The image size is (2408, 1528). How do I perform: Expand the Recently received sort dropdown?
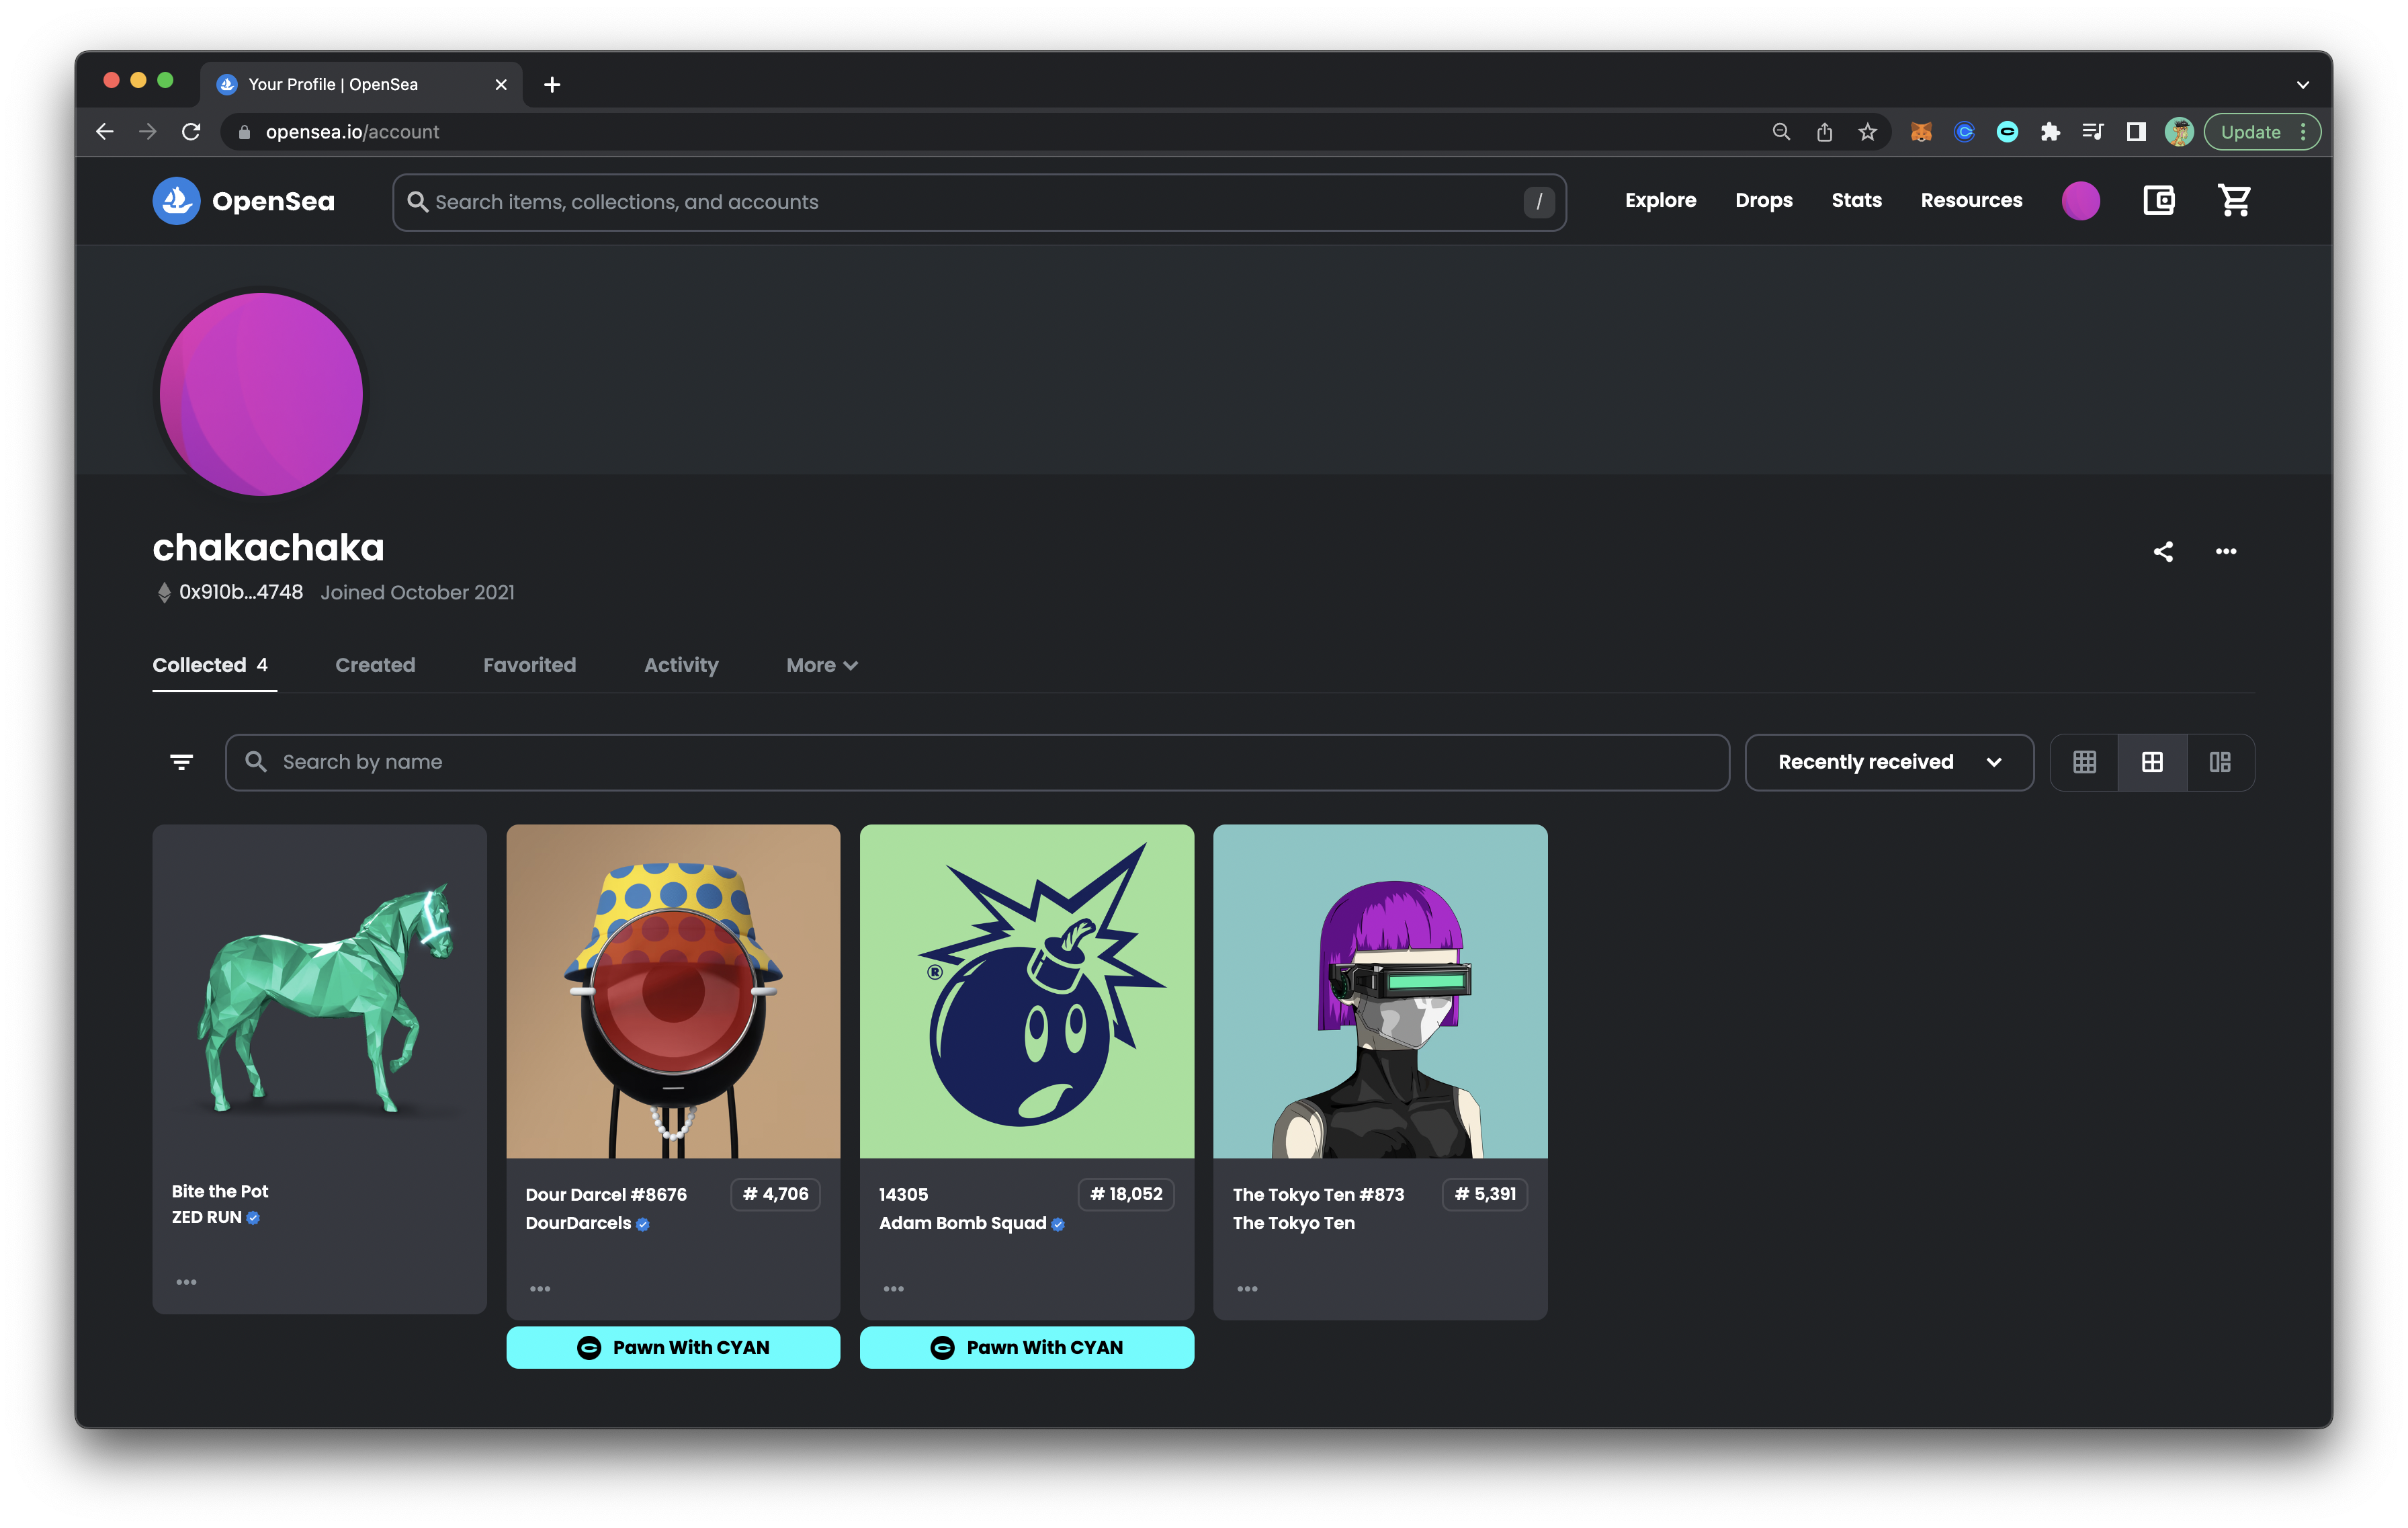click(x=1889, y=763)
